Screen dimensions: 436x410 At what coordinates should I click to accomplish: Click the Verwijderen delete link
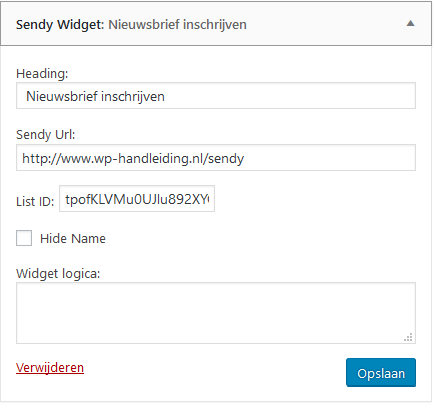tap(50, 368)
